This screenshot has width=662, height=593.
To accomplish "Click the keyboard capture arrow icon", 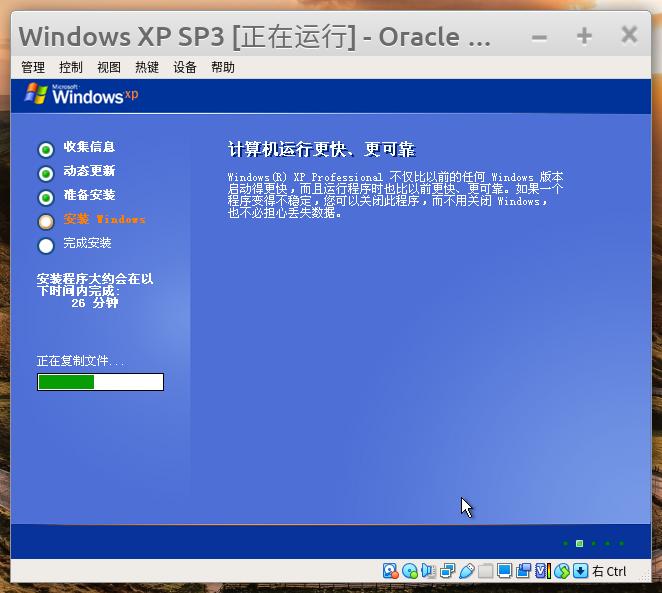I will [x=581, y=571].
